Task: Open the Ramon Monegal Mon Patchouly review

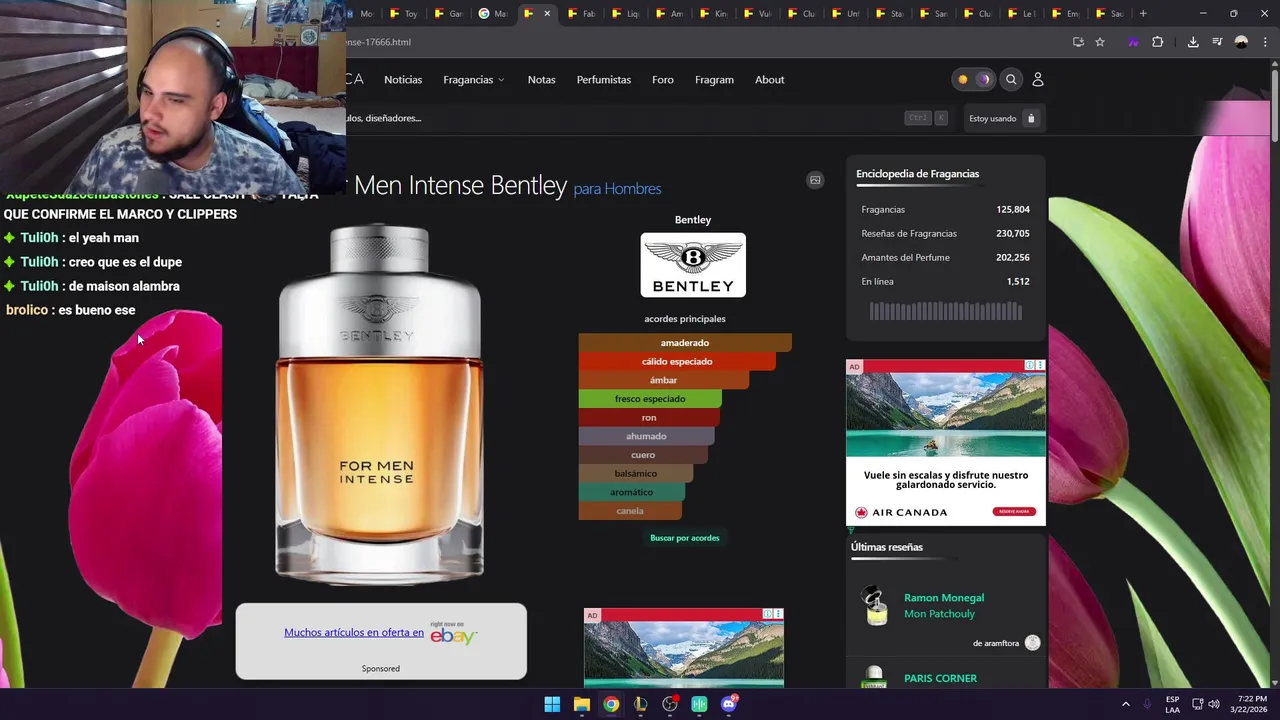Action: [944, 606]
